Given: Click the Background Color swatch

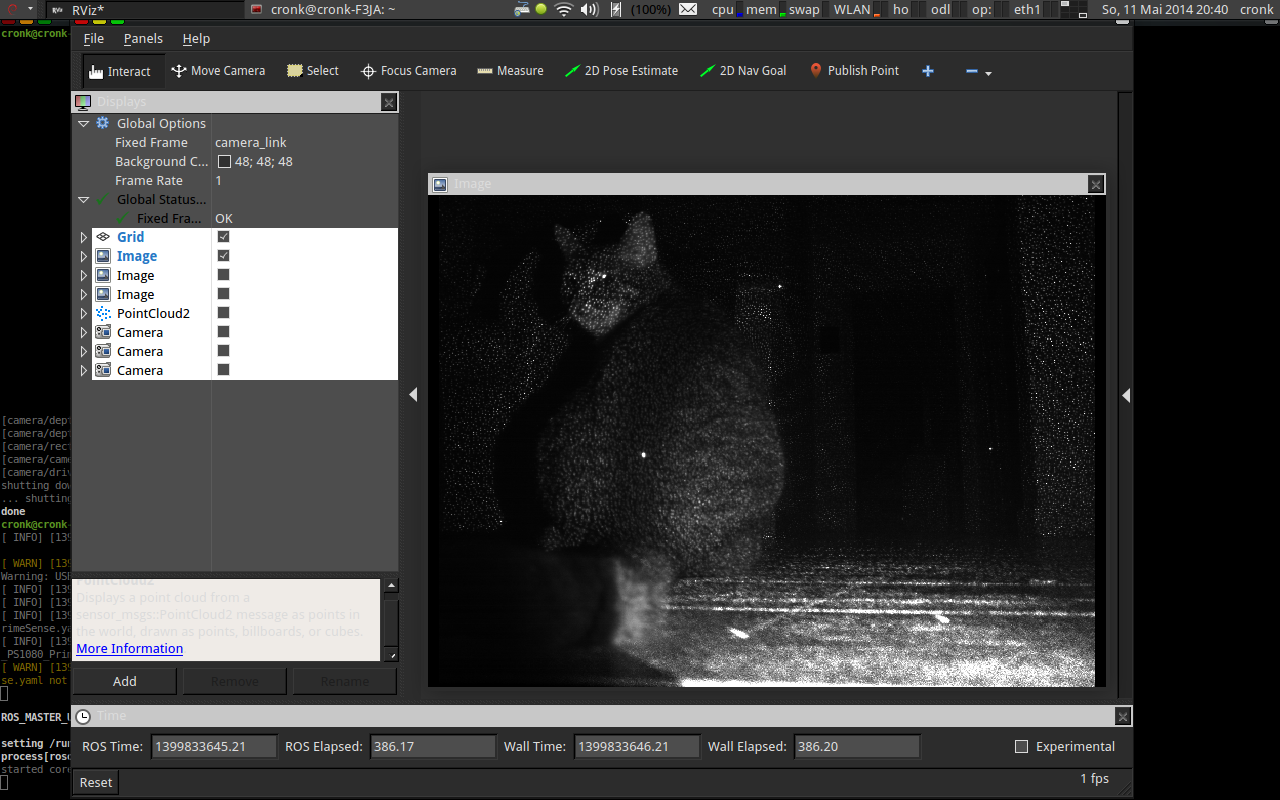Looking at the screenshot, I should coord(224,162).
